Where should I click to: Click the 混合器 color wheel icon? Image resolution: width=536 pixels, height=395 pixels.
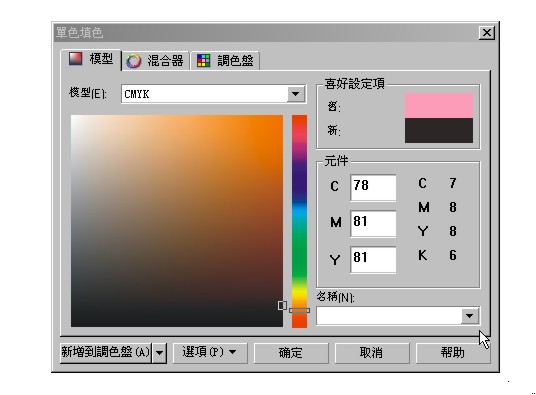[133, 61]
